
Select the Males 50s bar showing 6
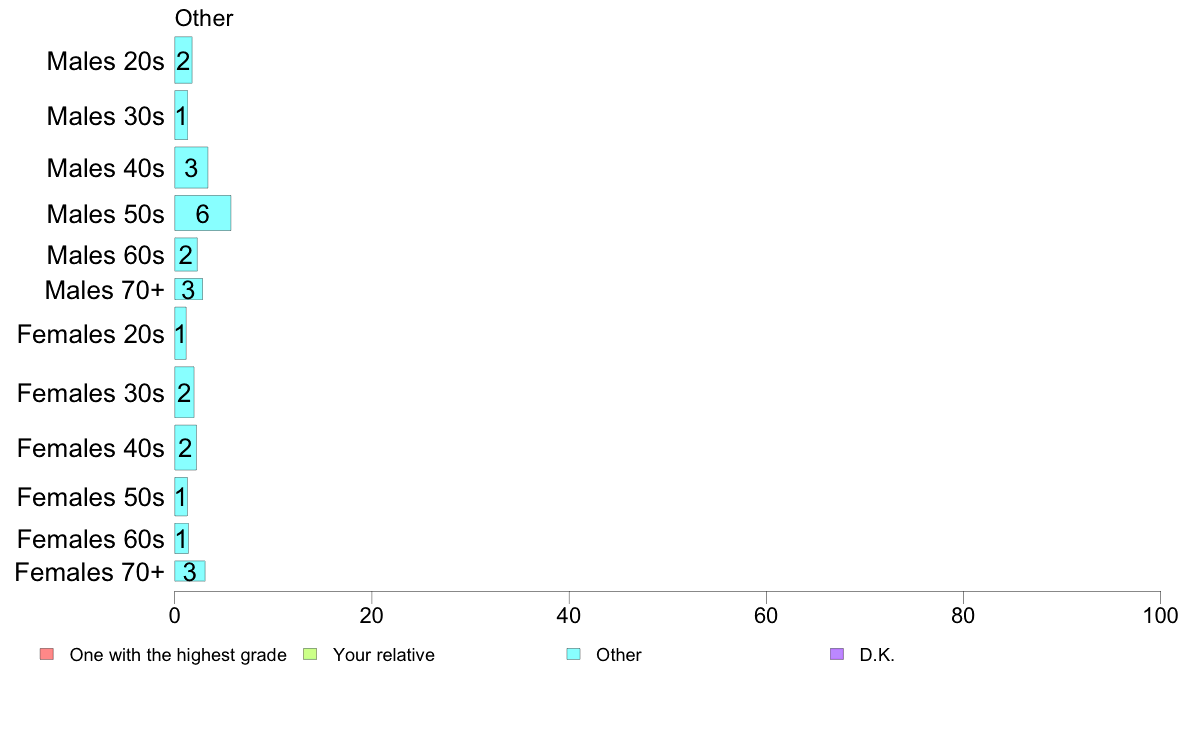point(202,213)
